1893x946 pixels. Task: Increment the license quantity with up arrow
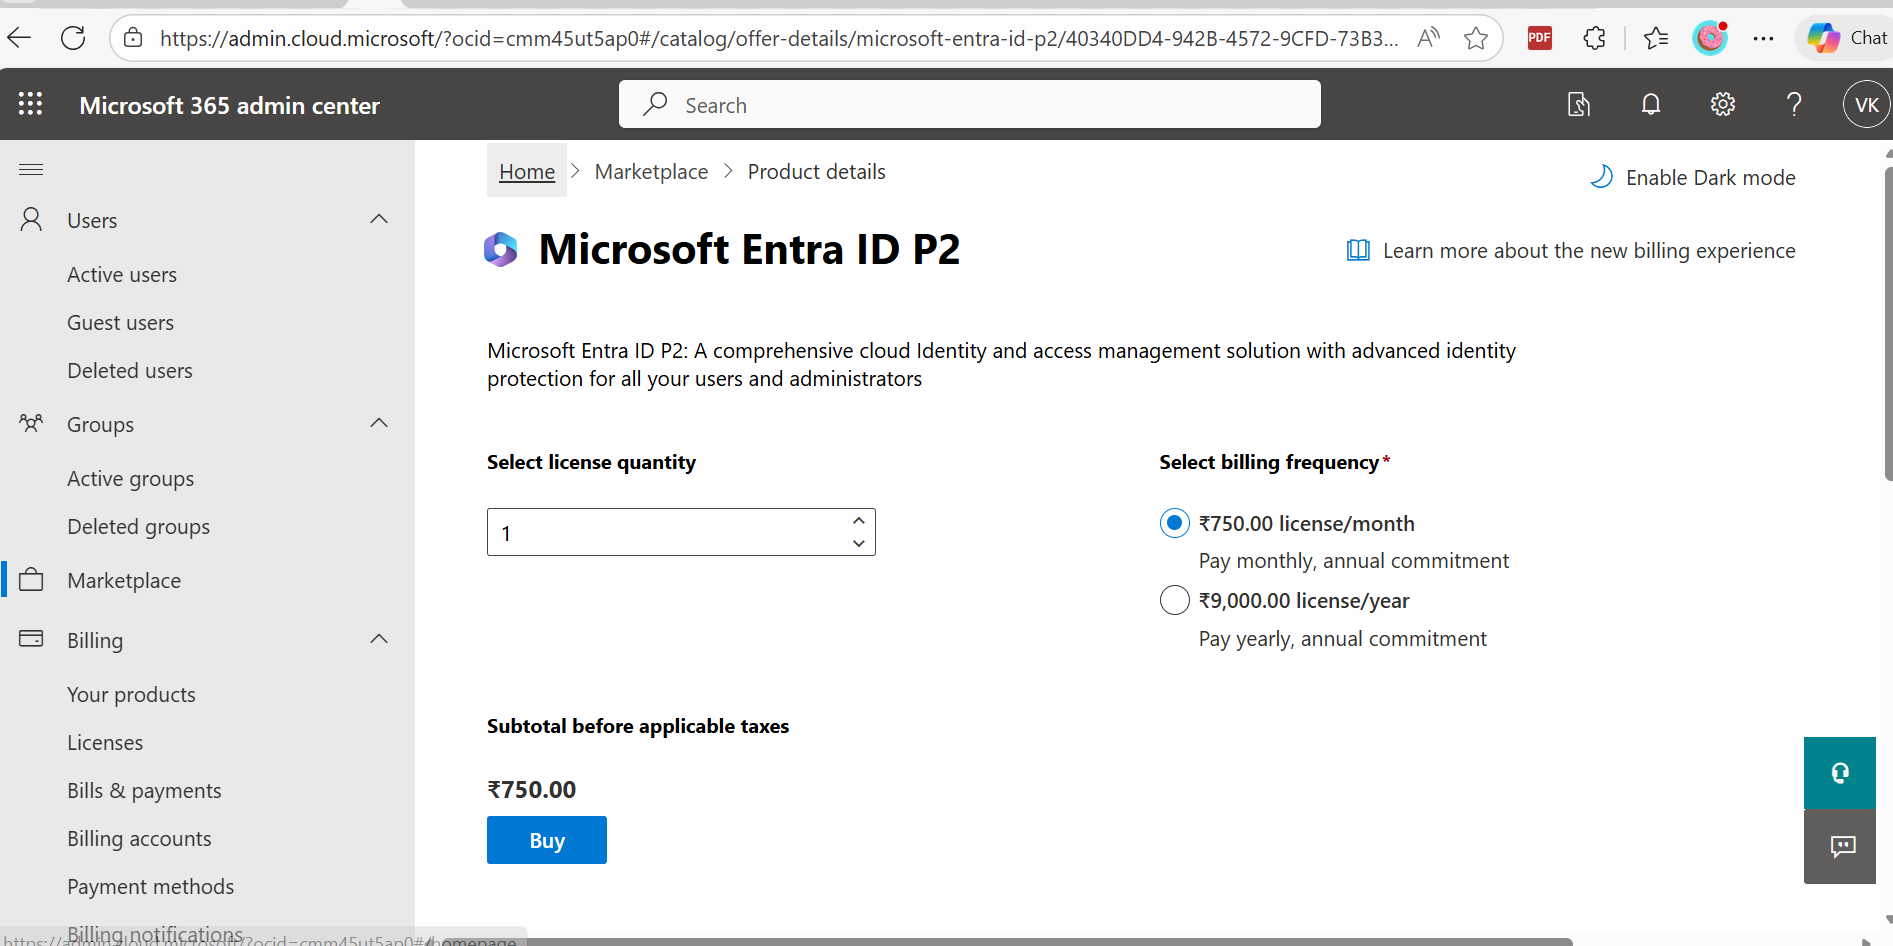(858, 520)
